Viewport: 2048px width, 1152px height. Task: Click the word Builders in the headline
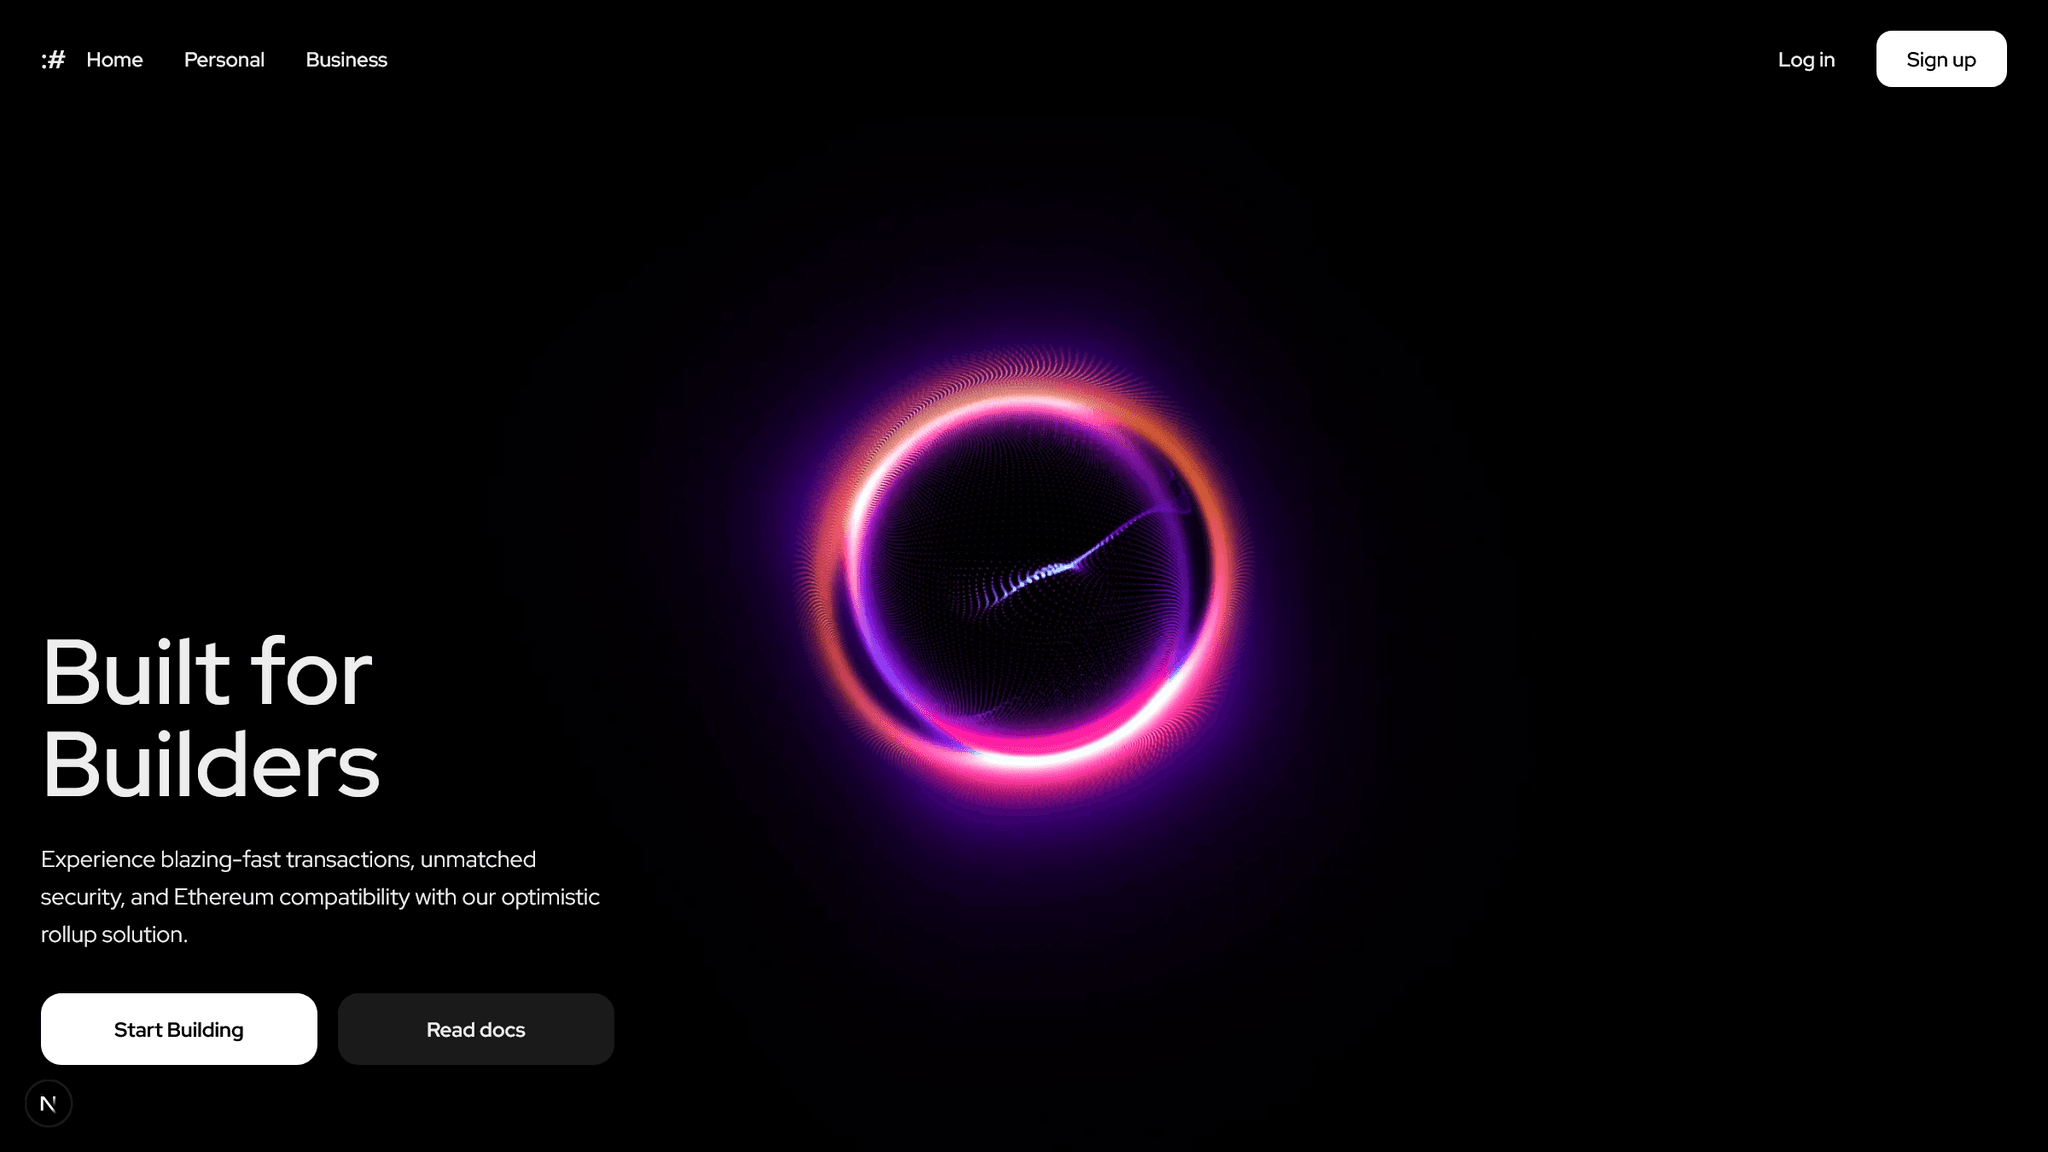point(210,765)
